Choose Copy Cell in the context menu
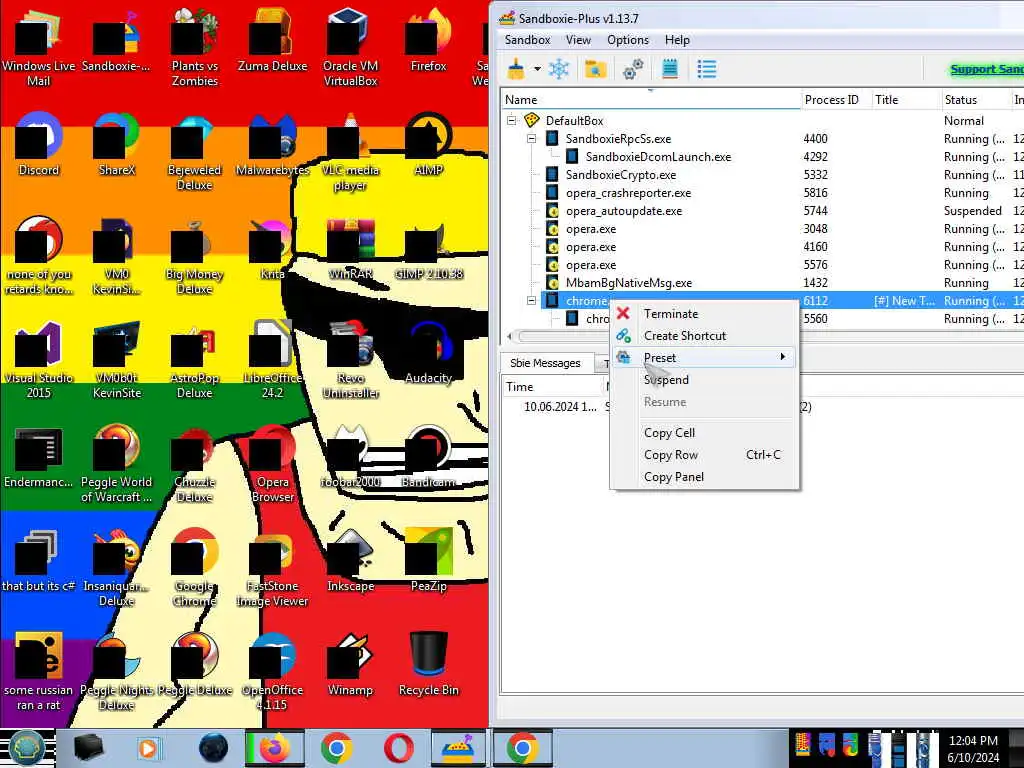The width and height of the screenshot is (1024, 768). click(x=704, y=432)
